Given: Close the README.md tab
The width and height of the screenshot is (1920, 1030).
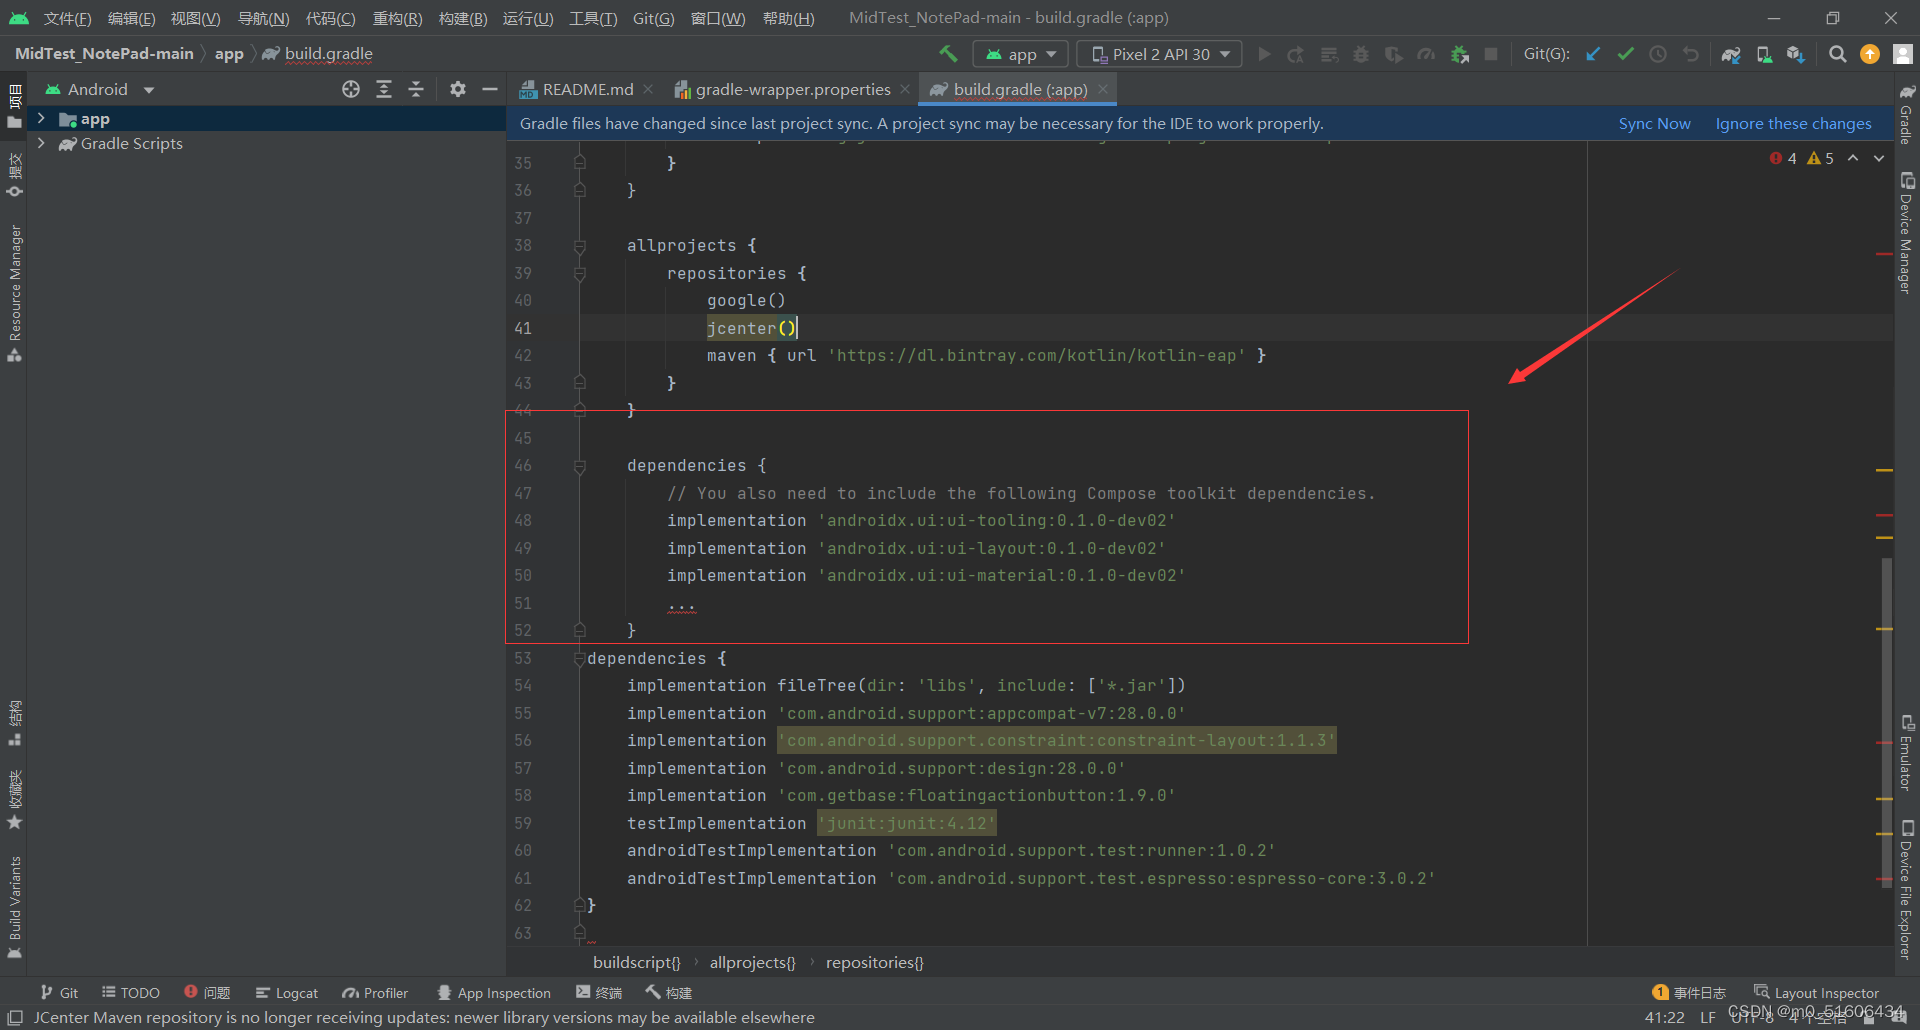Looking at the screenshot, I should (648, 89).
